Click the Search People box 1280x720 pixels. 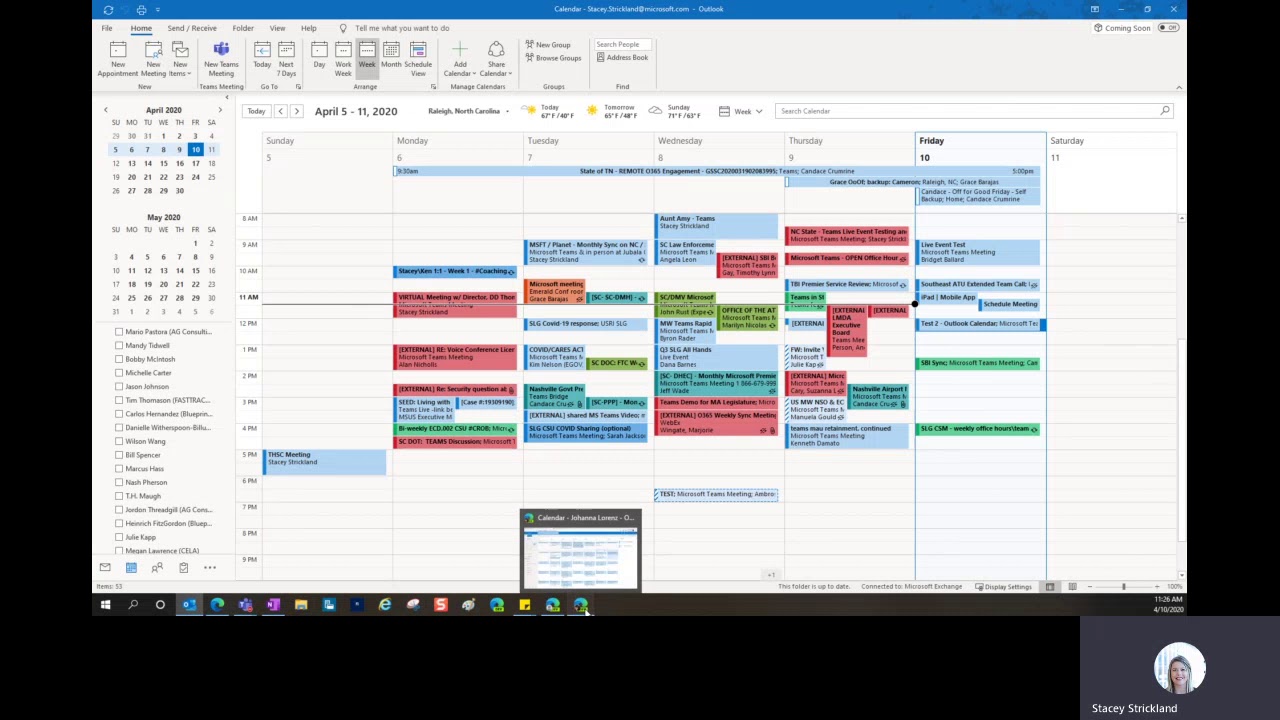622,45
